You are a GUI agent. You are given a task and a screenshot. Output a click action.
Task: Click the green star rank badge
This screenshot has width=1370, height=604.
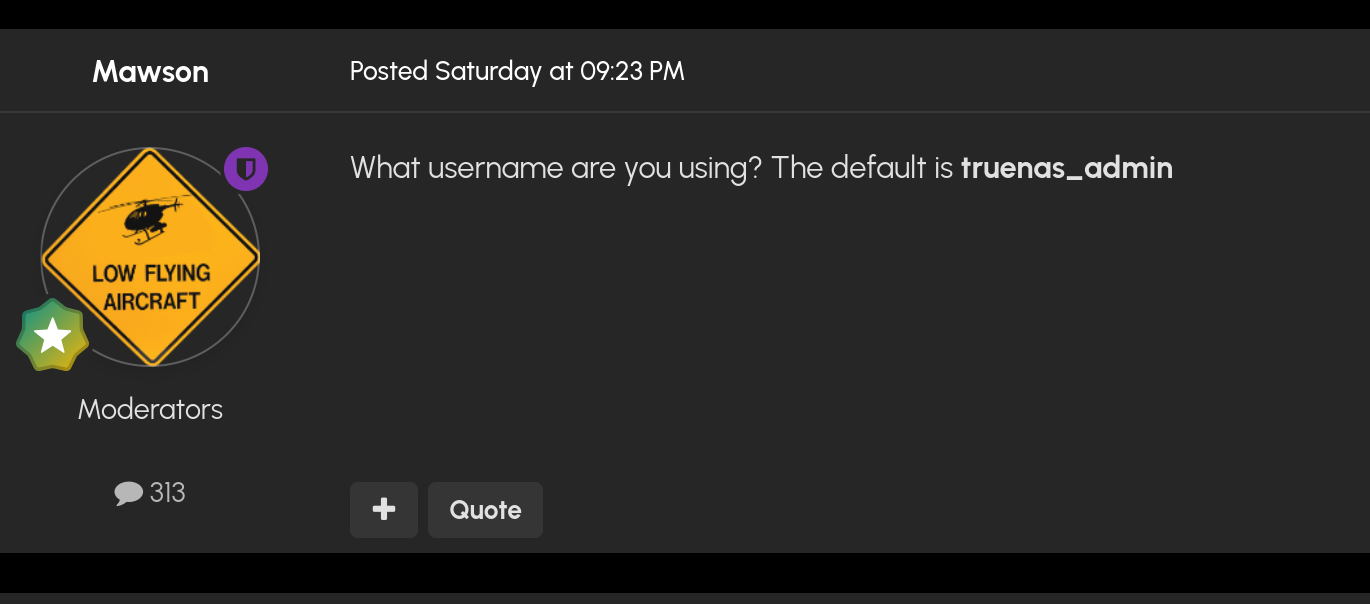tap(53, 335)
